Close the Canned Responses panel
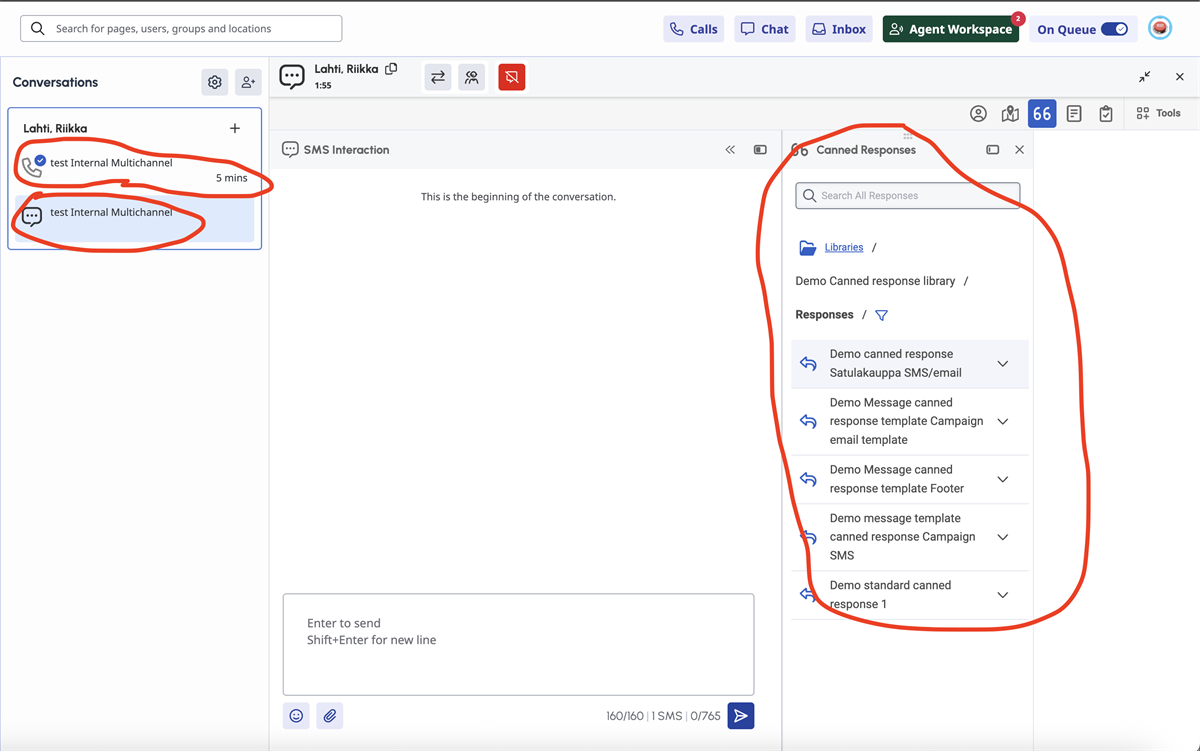This screenshot has width=1200, height=751. tap(1019, 150)
